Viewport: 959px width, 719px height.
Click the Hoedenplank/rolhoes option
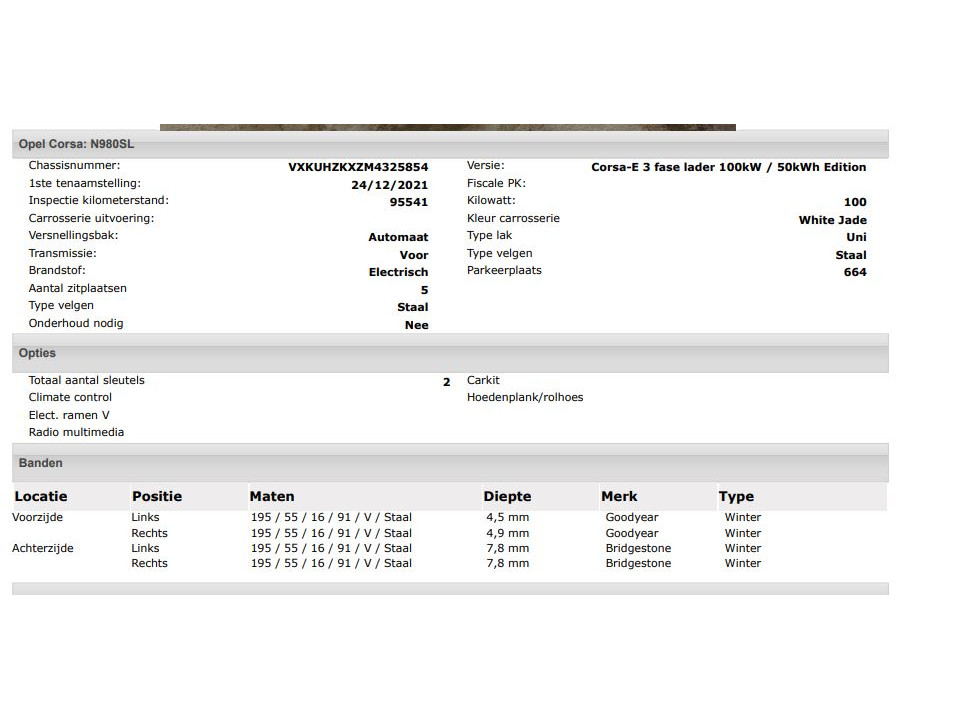pos(525,397)
